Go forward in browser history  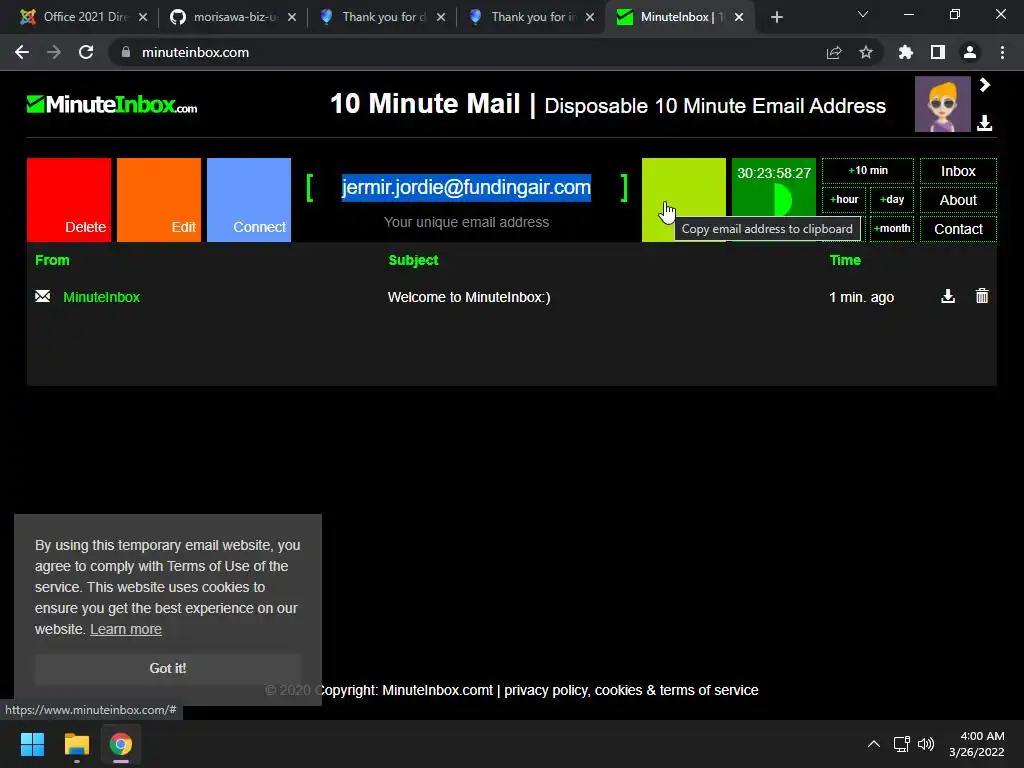pyautogui.click(x=54, y=52)
